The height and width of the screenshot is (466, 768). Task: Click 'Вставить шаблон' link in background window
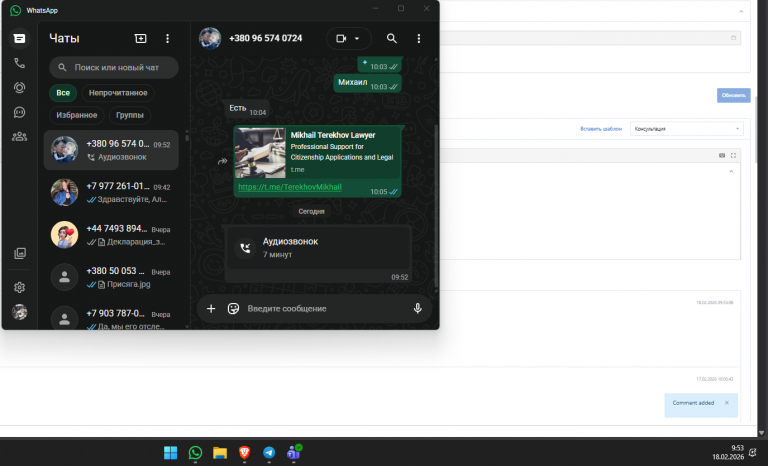(x=601, y=129)
